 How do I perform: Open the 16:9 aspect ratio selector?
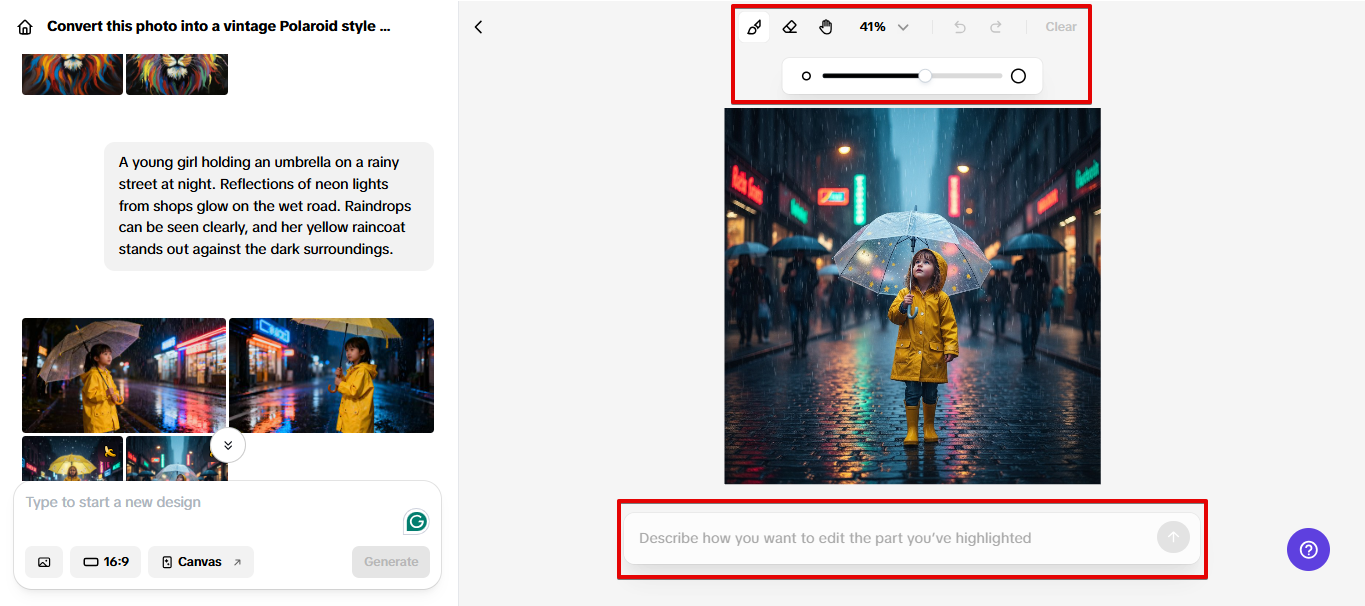tap(106, 562)
